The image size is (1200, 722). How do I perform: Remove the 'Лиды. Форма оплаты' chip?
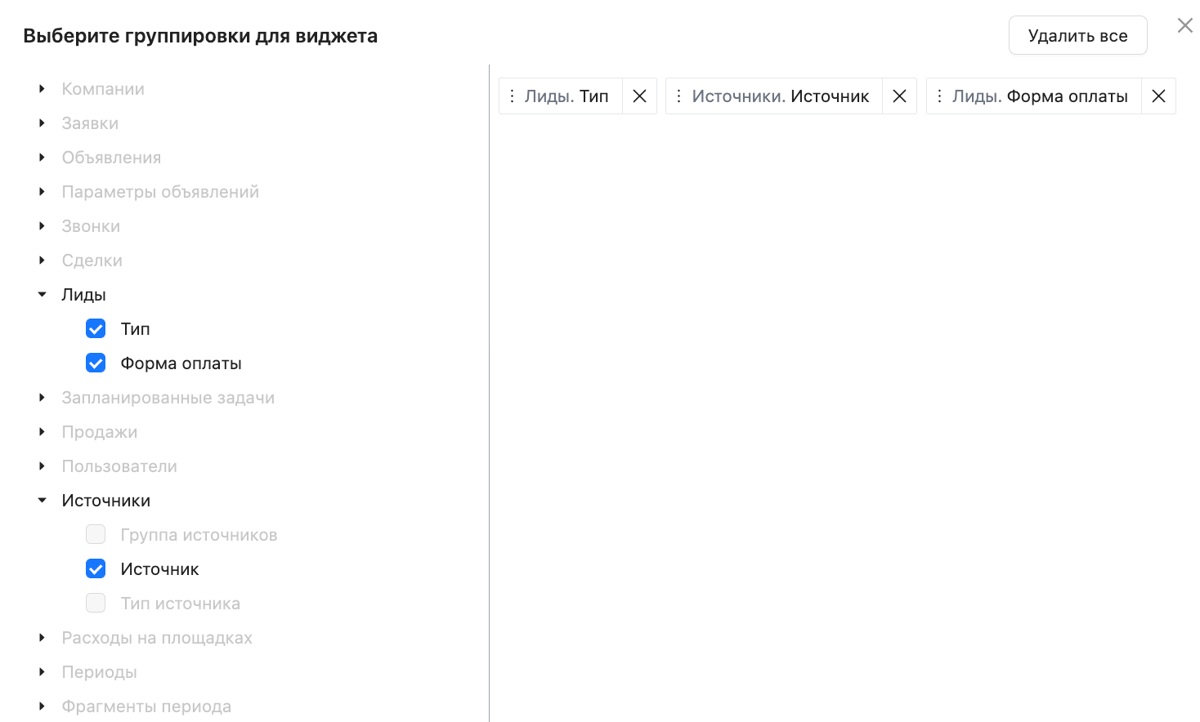tap(1158, 97)
